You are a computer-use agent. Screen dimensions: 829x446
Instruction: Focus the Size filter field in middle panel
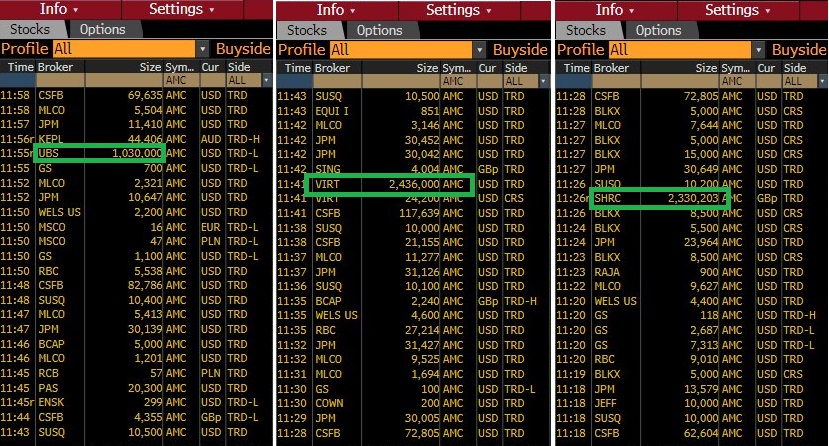click(x=401, y=81)
